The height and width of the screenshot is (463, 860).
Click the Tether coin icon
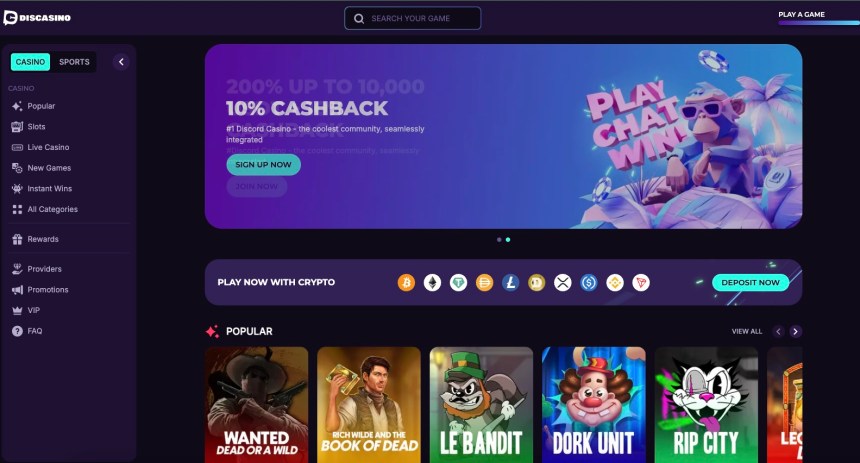[x=459, y=283]
